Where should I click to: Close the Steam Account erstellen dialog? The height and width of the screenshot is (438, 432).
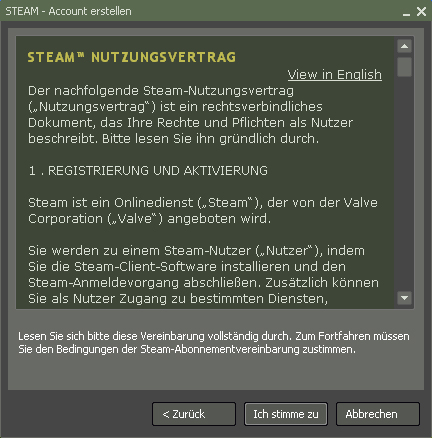[x=421, y=12]
